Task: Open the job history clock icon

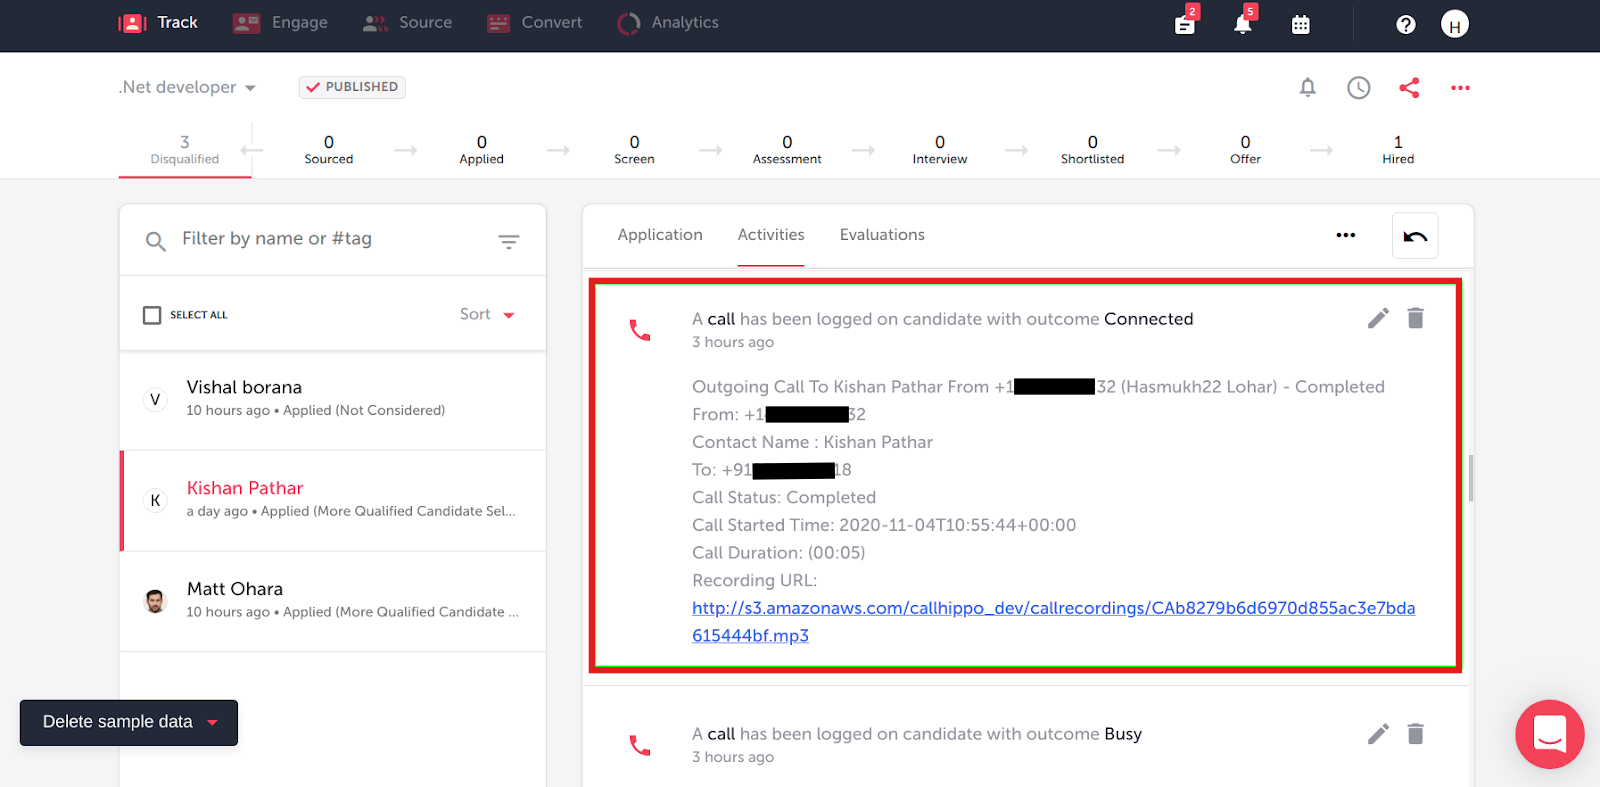Action: 1358,88
